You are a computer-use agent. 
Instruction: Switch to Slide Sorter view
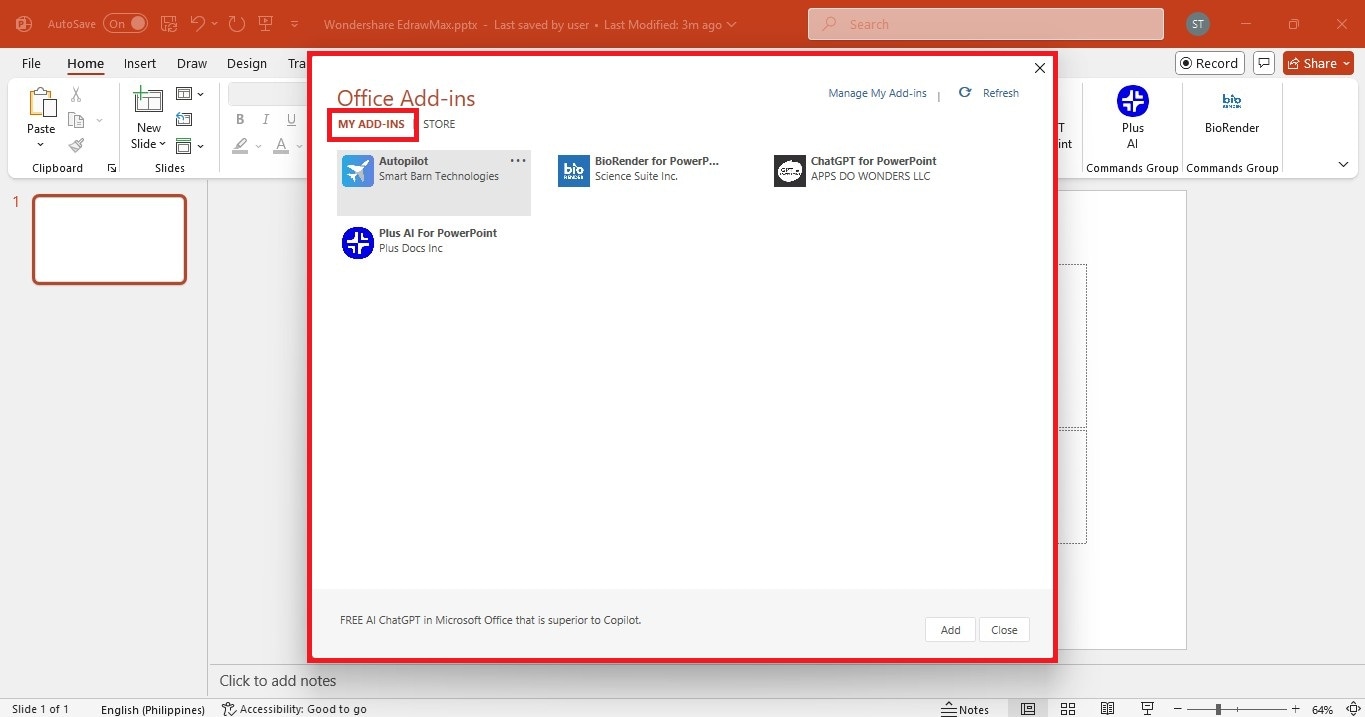coord(1068,709)
